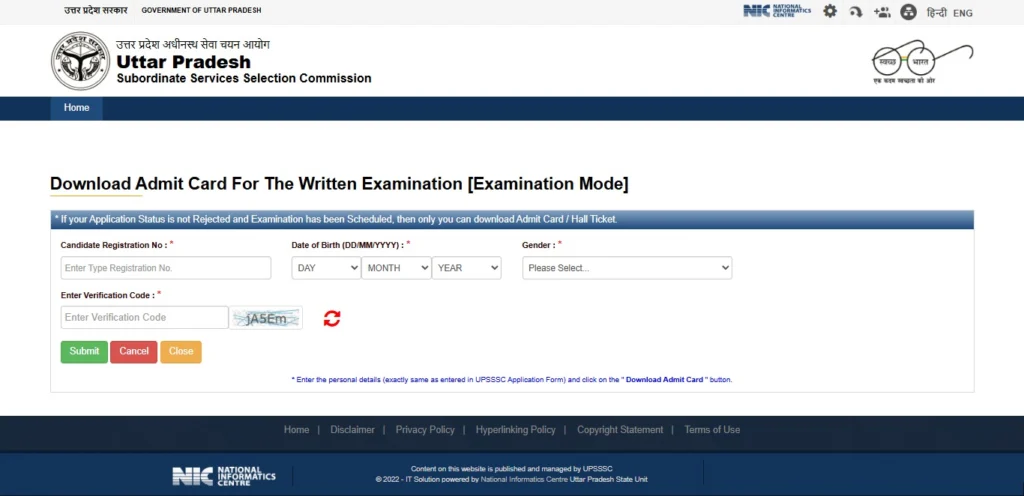The image size is (1024, 496).
Task: Expand the YEAR dropdown
Action: click(466, 268)
